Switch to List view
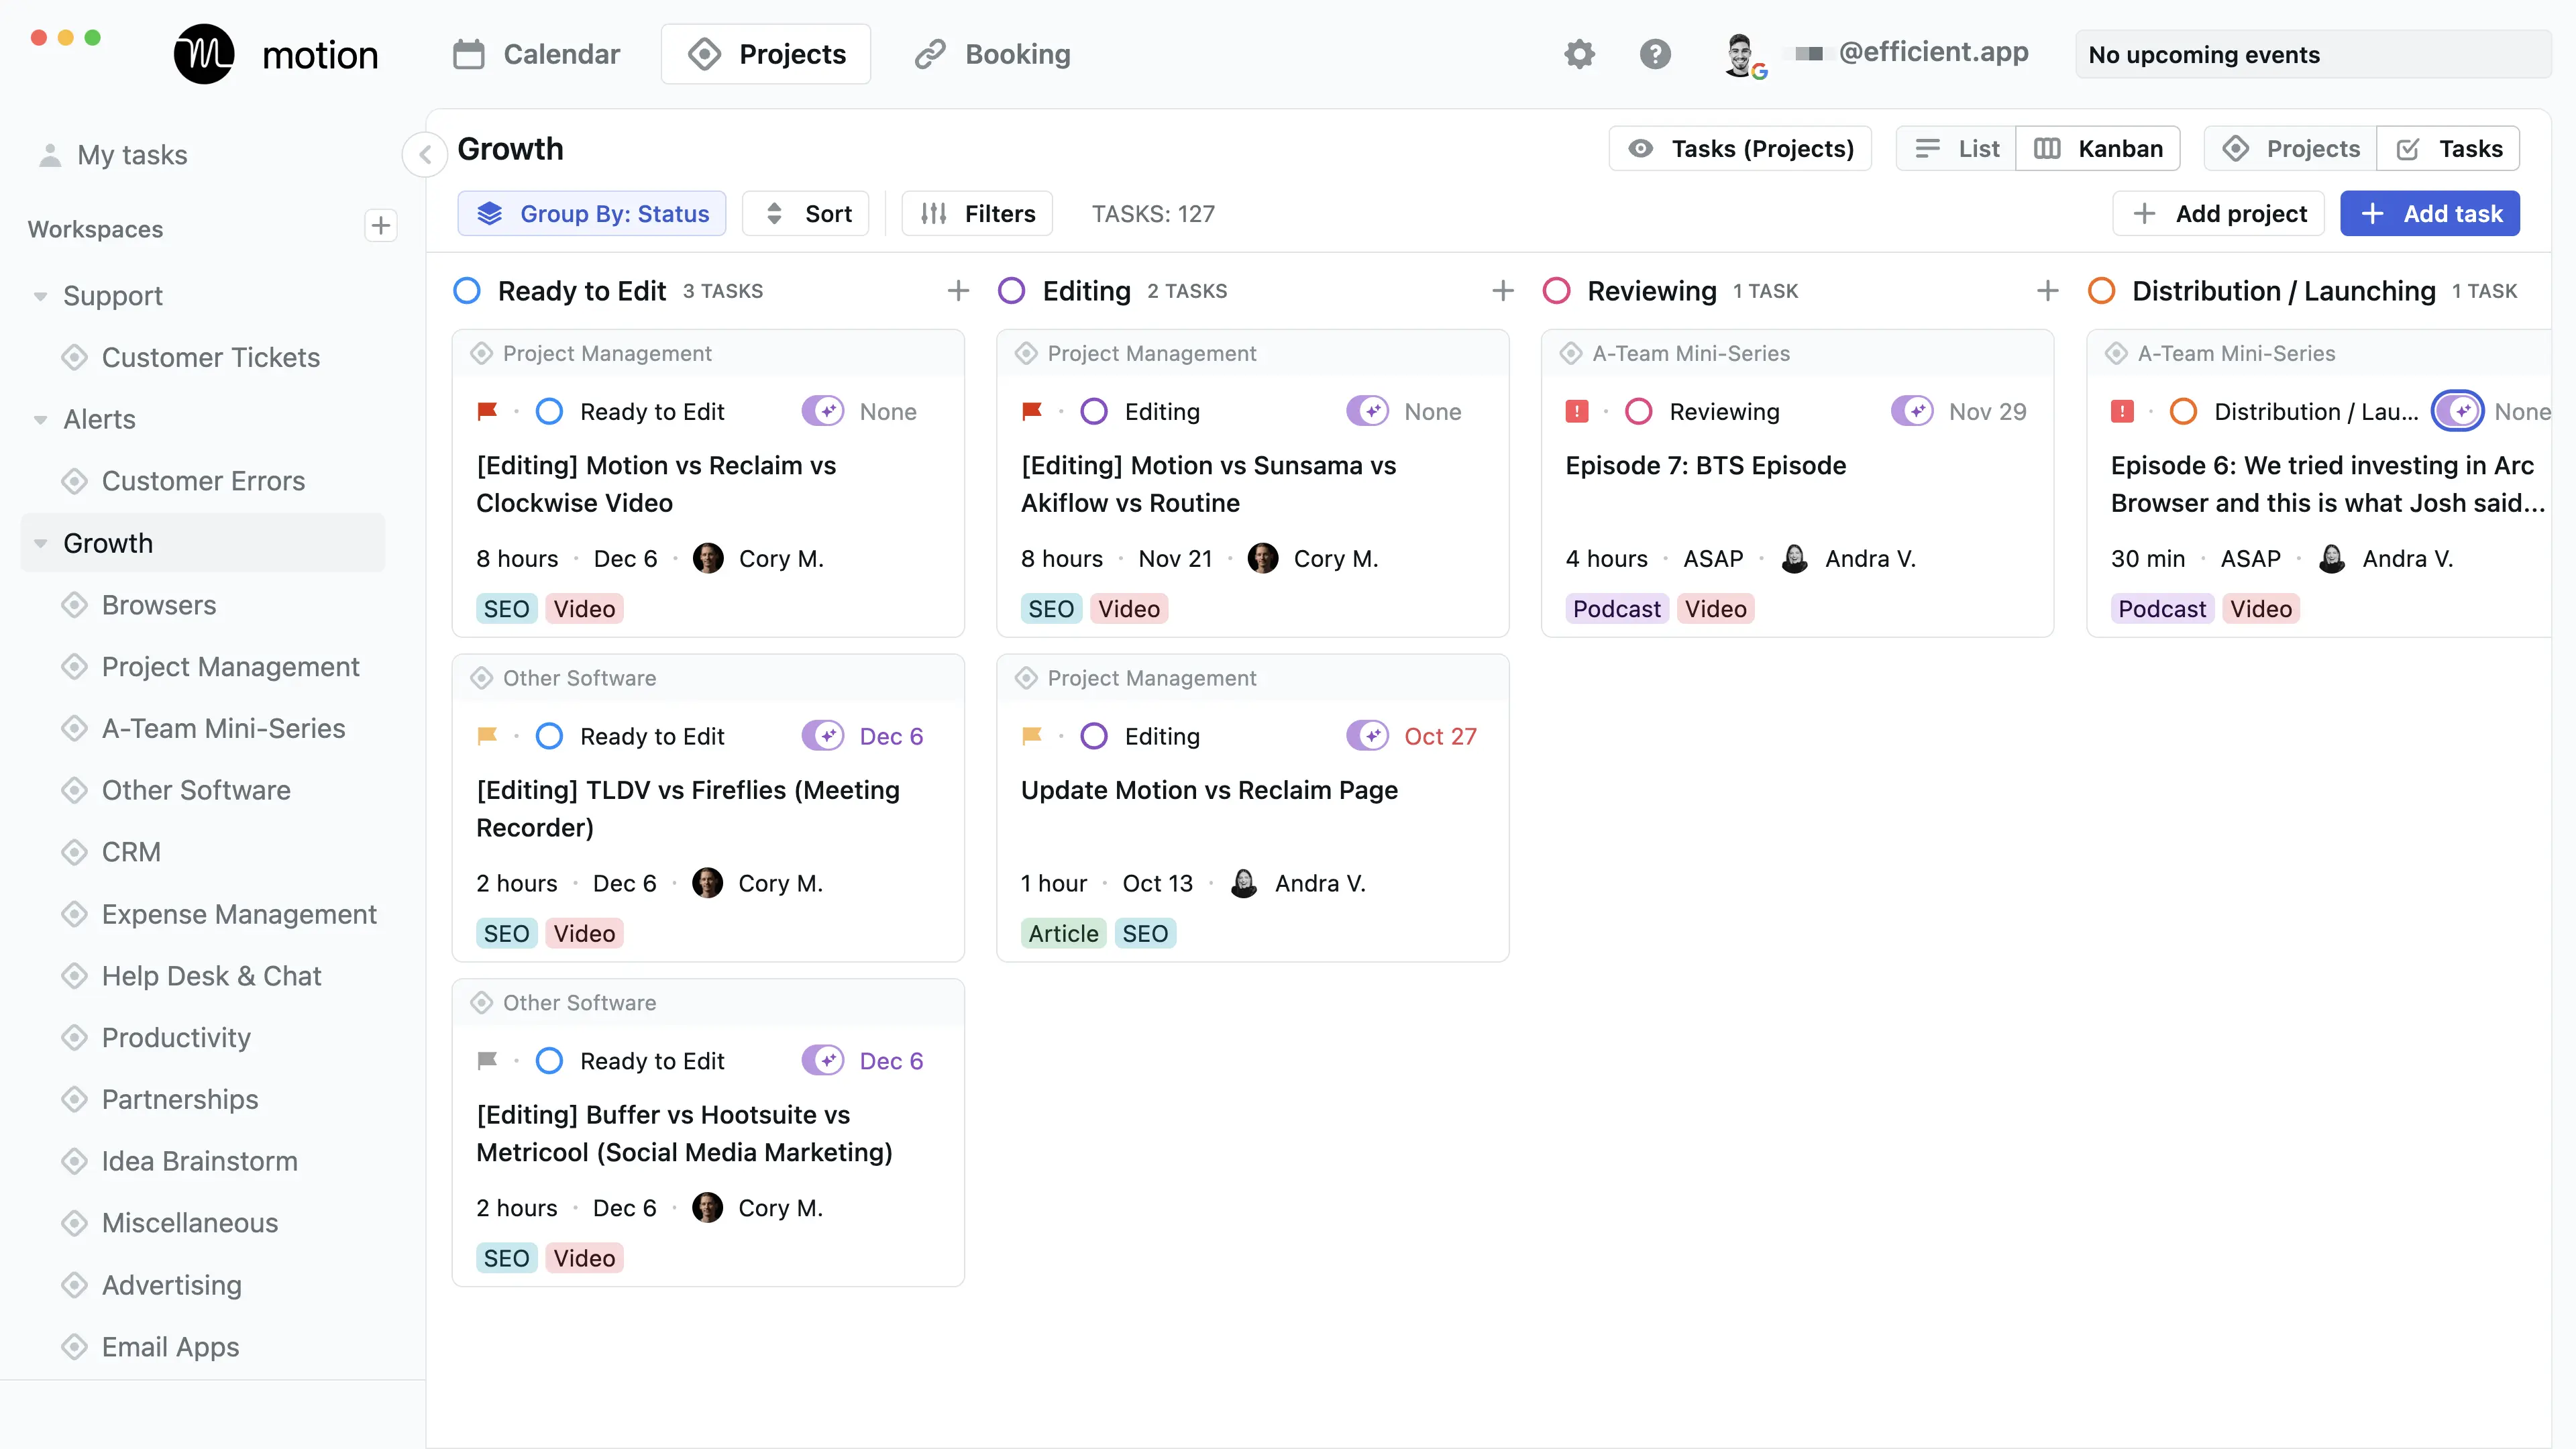The width and height of the screenshot is (2576, 1449). pyautogui.click(x=1954, y=148)
